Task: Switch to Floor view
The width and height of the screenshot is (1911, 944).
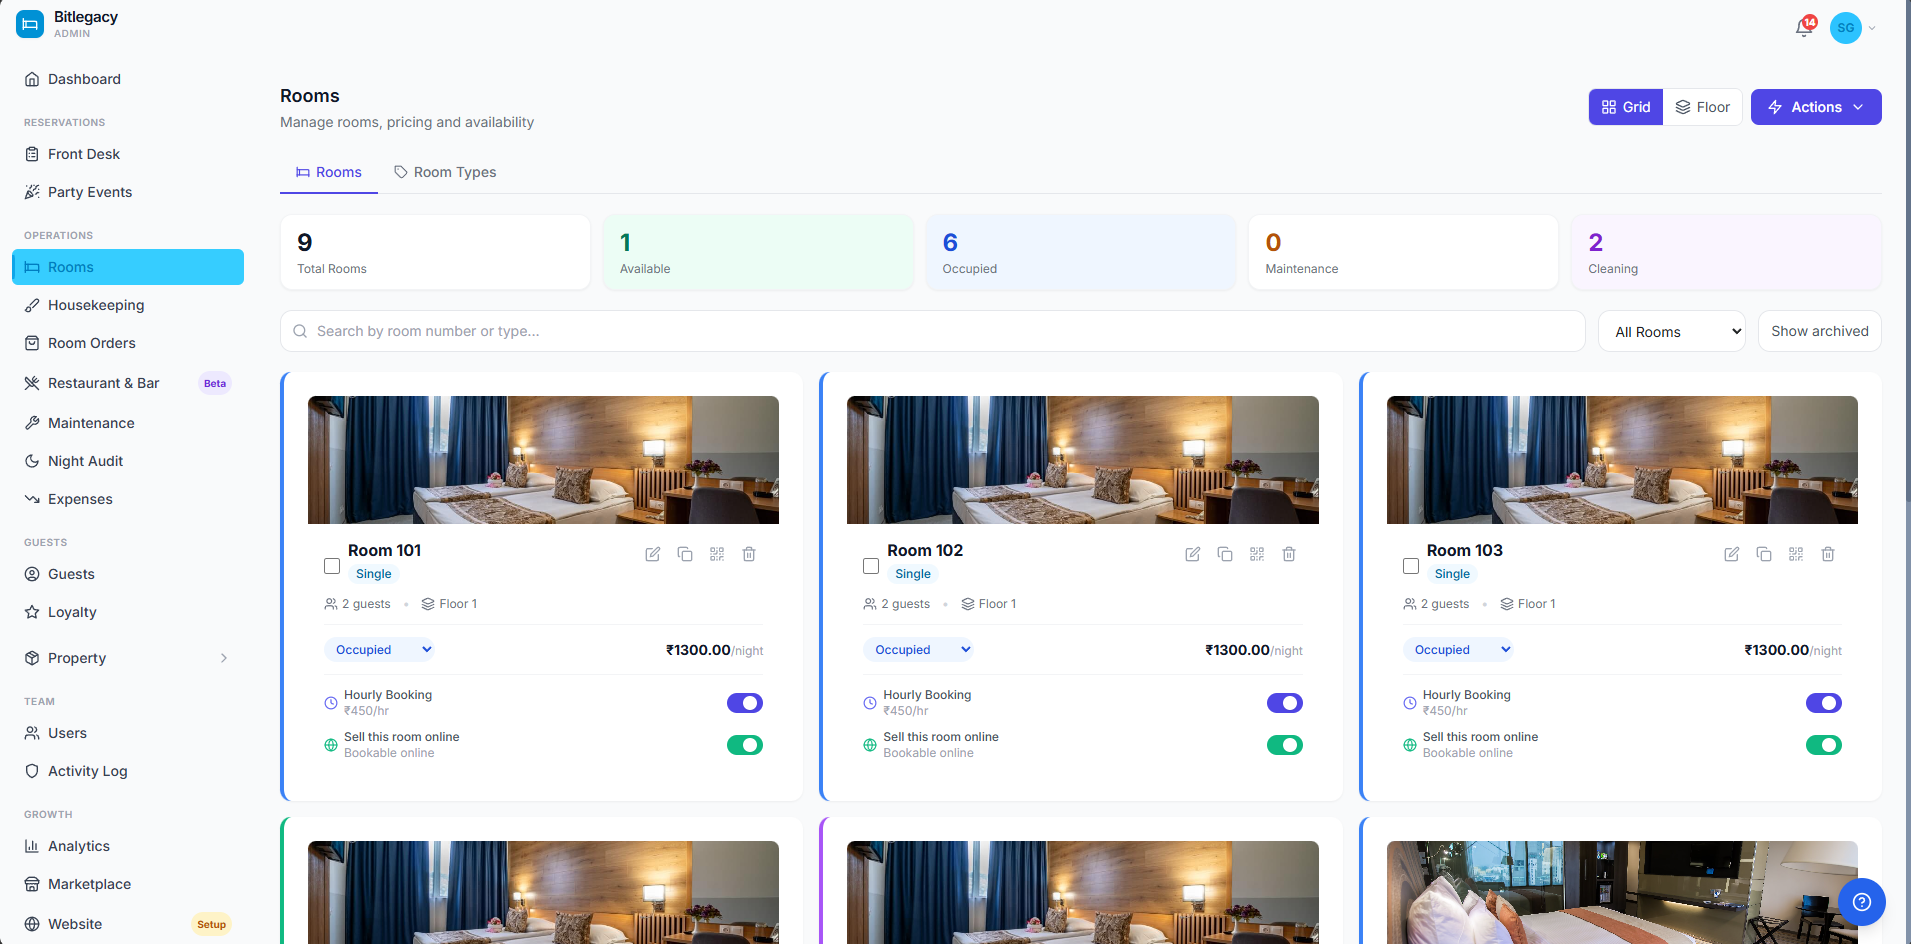Action: 1703,107
